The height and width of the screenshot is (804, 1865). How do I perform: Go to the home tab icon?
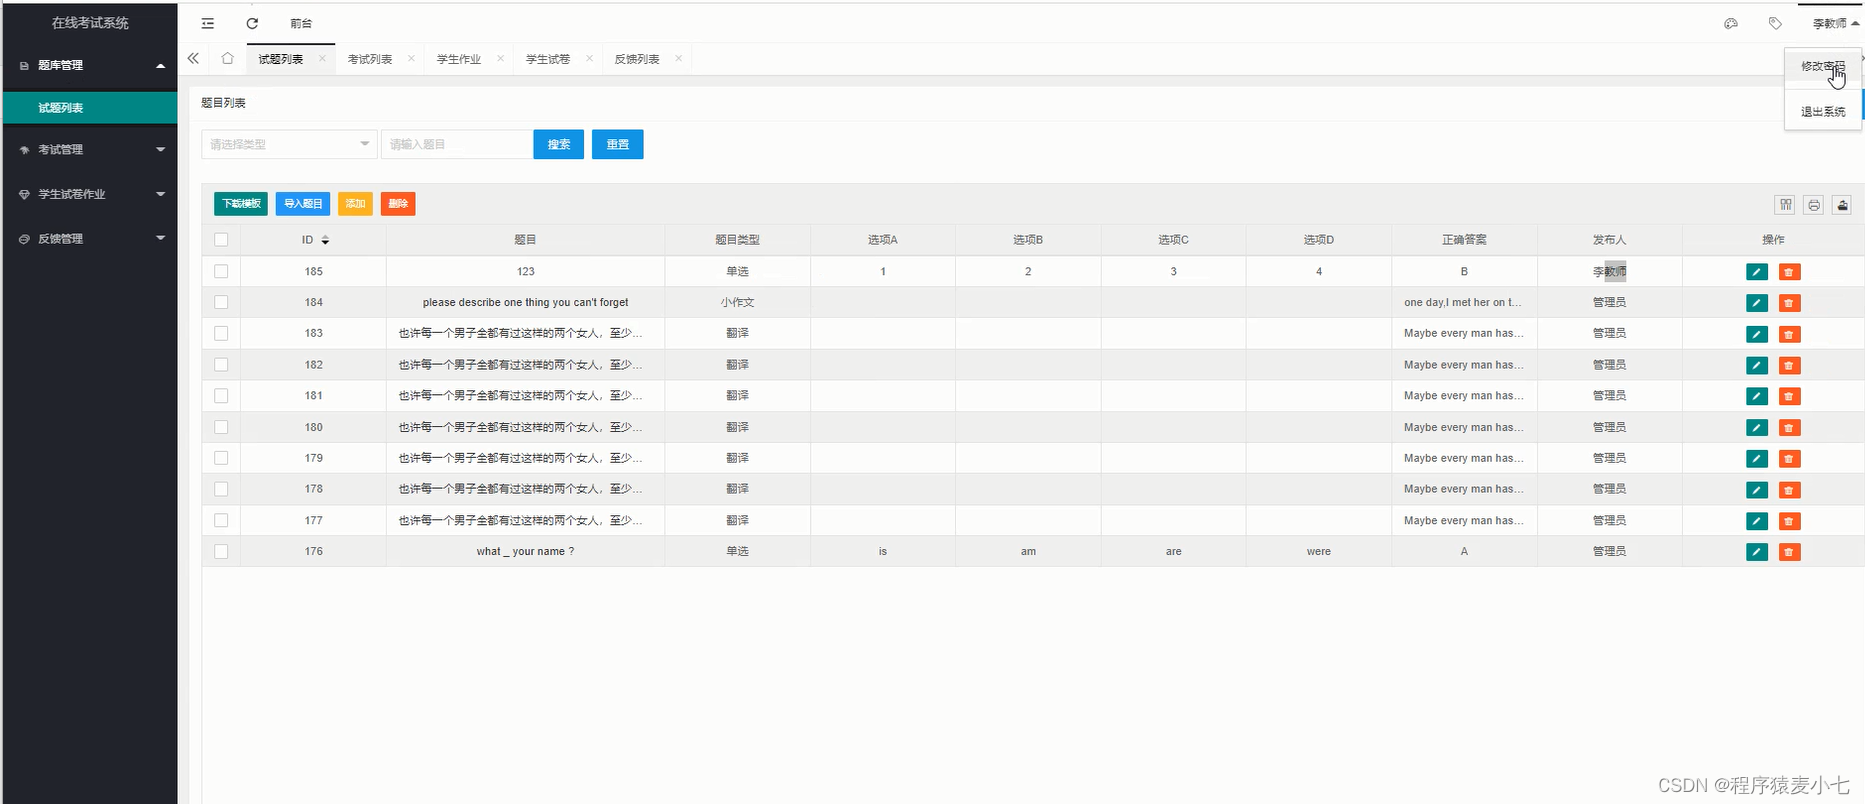[227, 59]
